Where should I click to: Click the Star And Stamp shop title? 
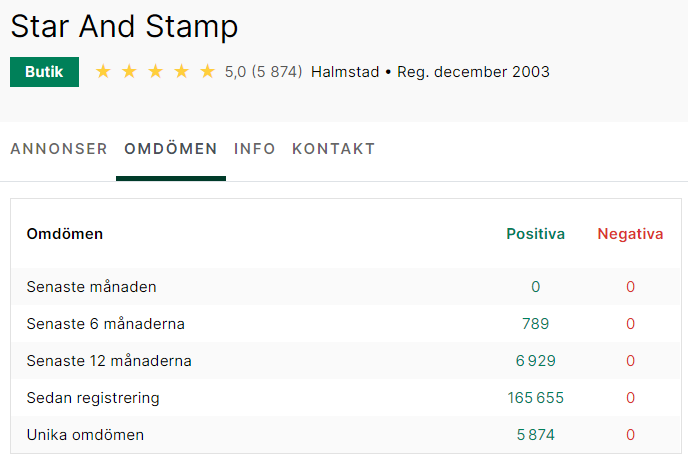(124, 26)
